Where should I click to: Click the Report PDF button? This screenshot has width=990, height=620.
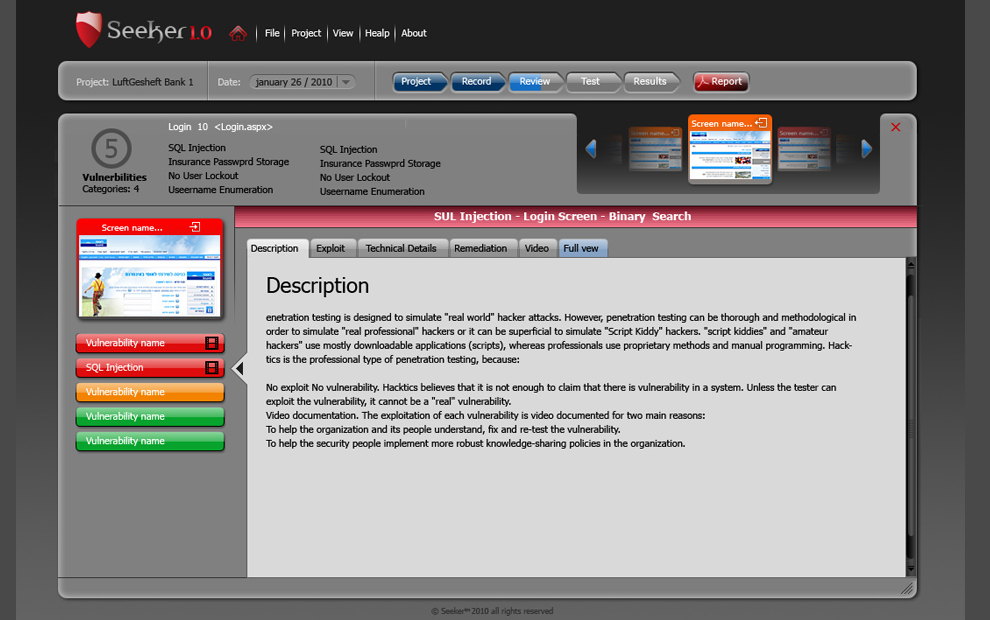[721, 82]
